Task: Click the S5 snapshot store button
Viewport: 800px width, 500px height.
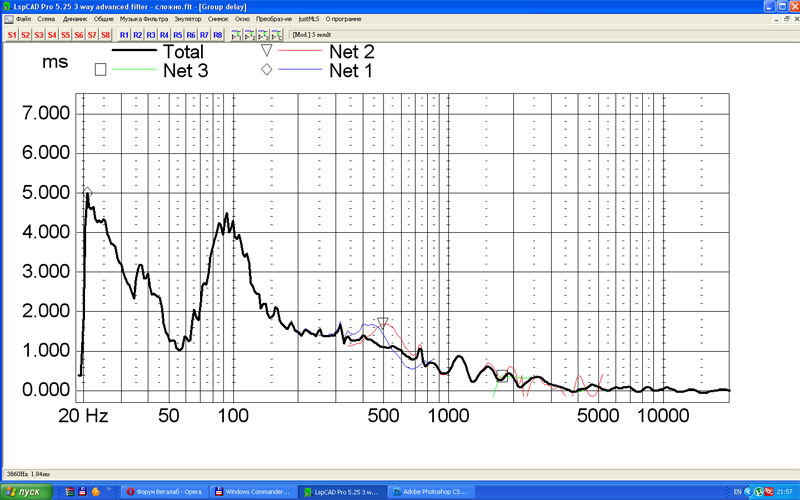Action: tap(65, 35)
